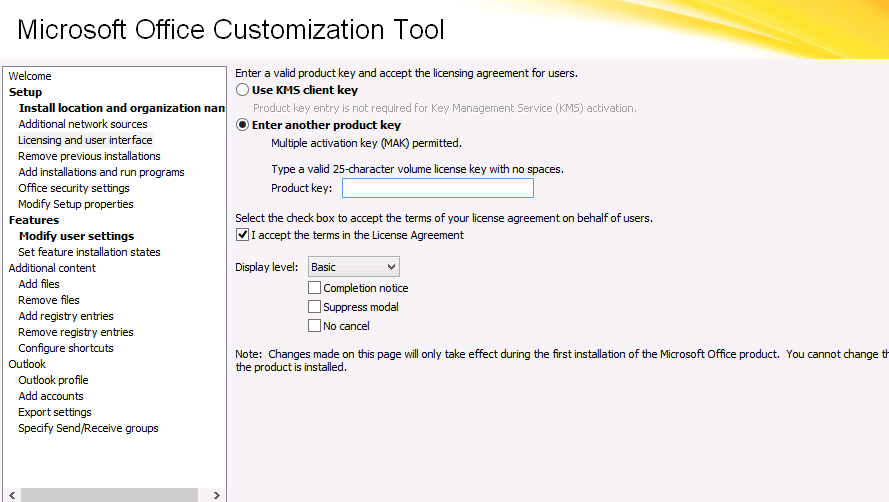Viewport: 889px width, 502px height.
Task: Open Export settings page
Action: coord(55,412)
